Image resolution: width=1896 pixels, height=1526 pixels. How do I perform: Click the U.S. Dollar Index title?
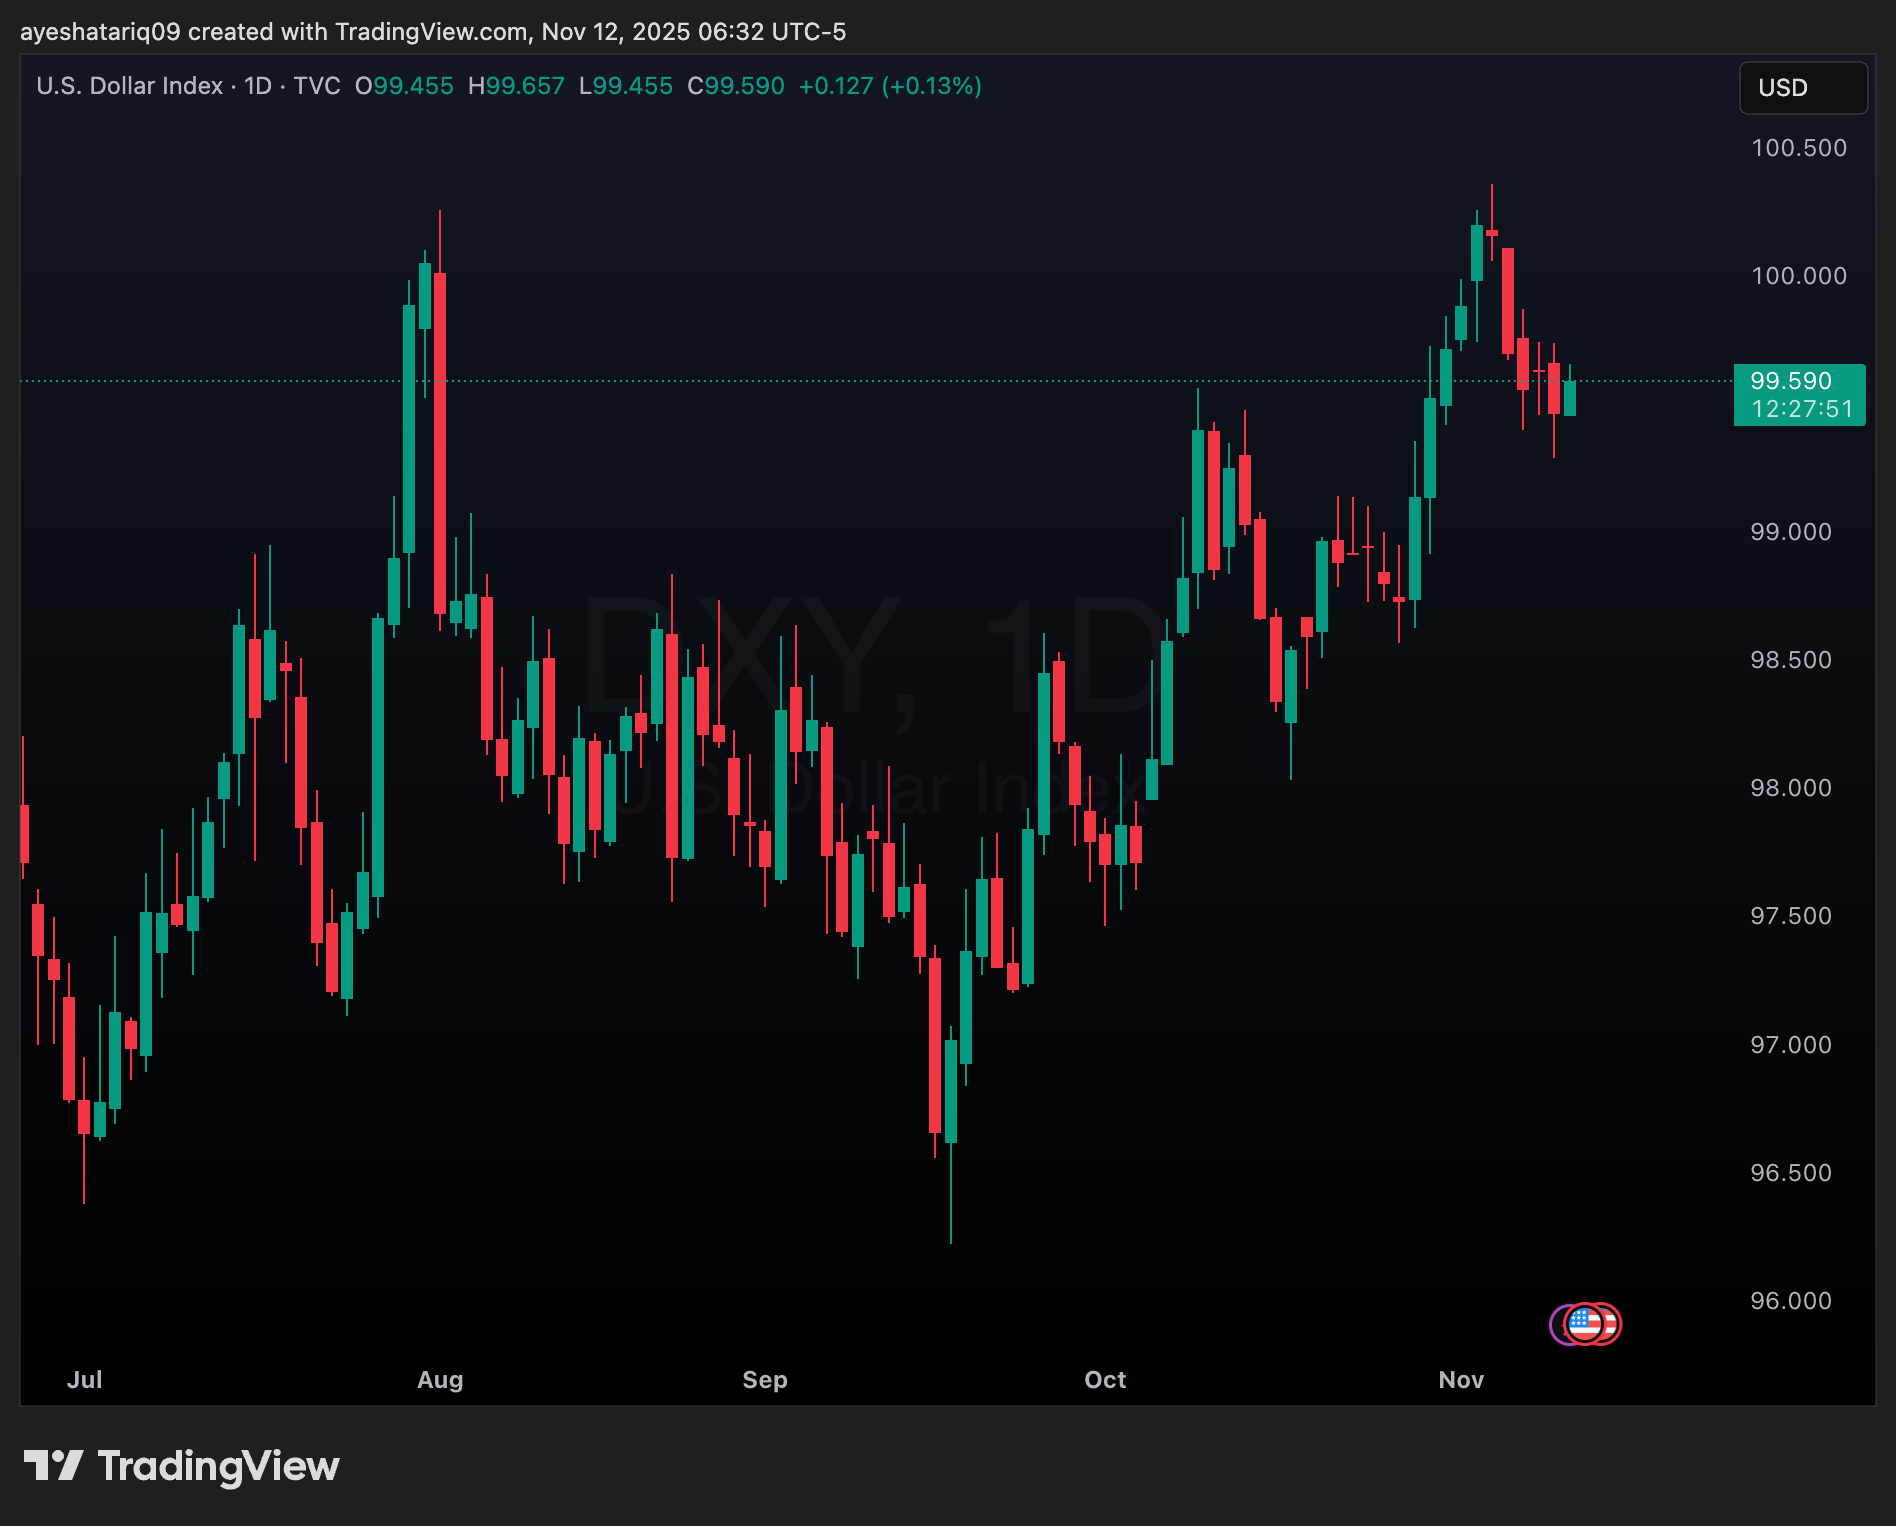coord(130,86)
